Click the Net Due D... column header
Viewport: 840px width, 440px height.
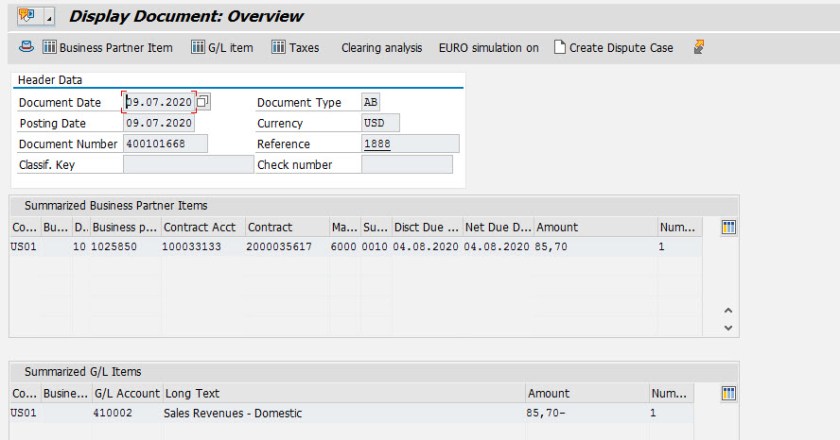coord(498,227)
